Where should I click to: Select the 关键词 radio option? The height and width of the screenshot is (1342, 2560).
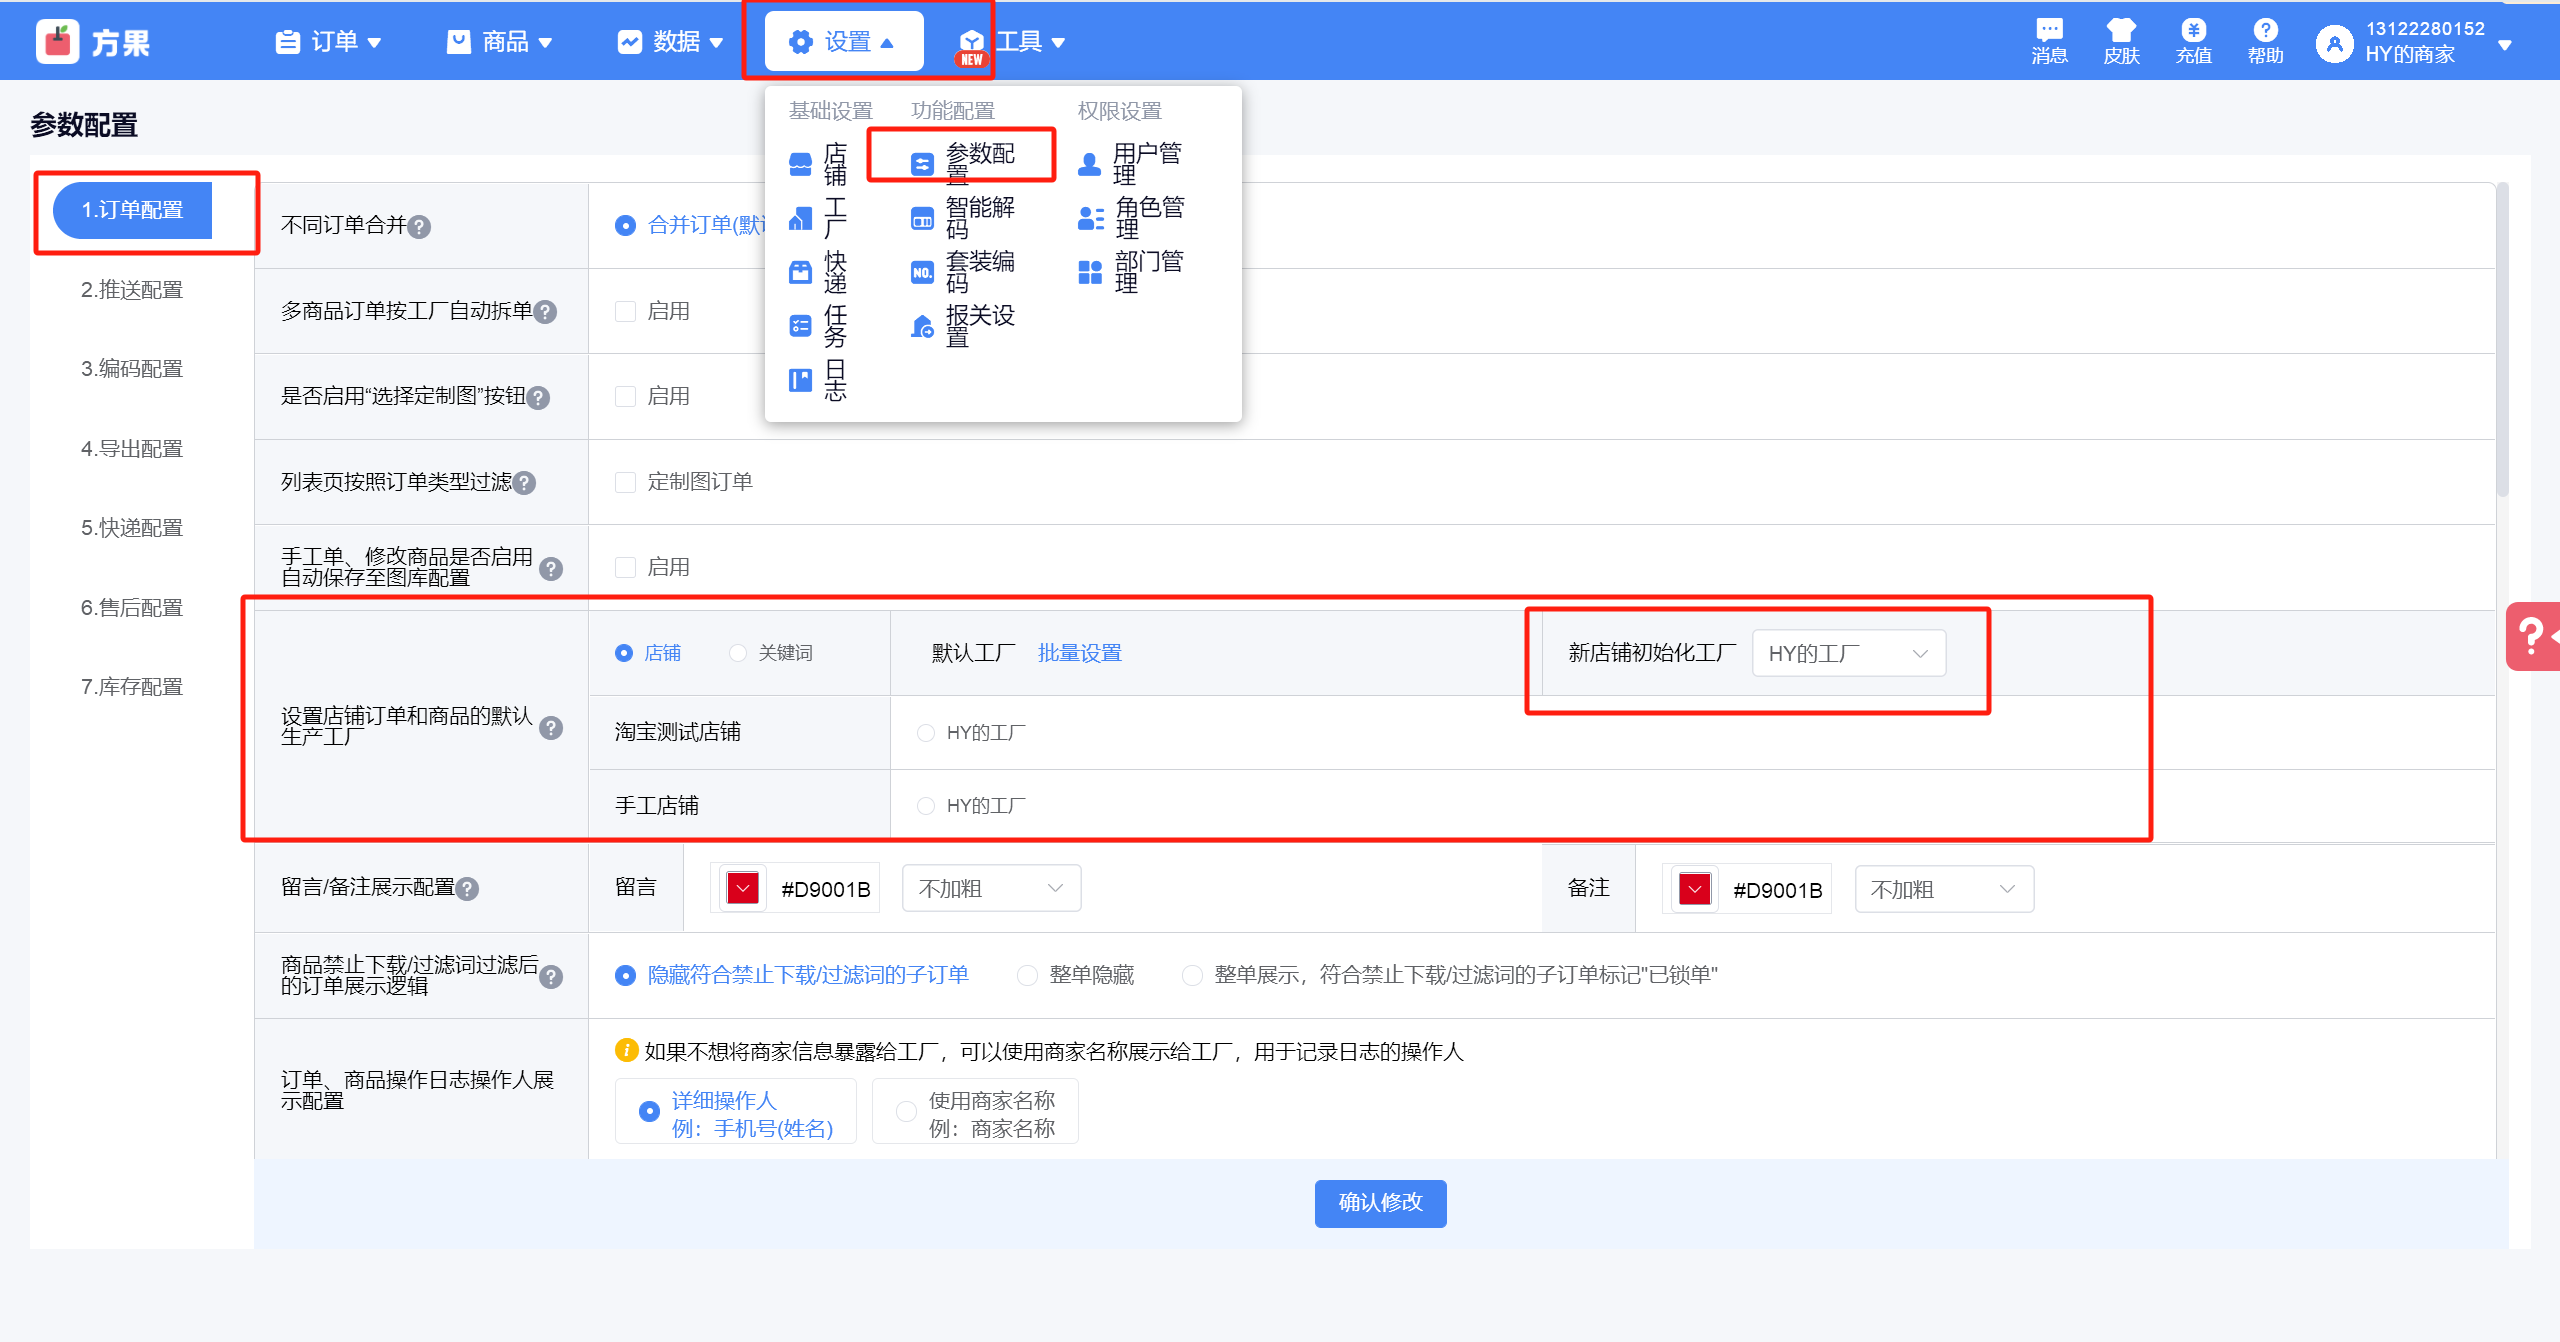point(738,653)
